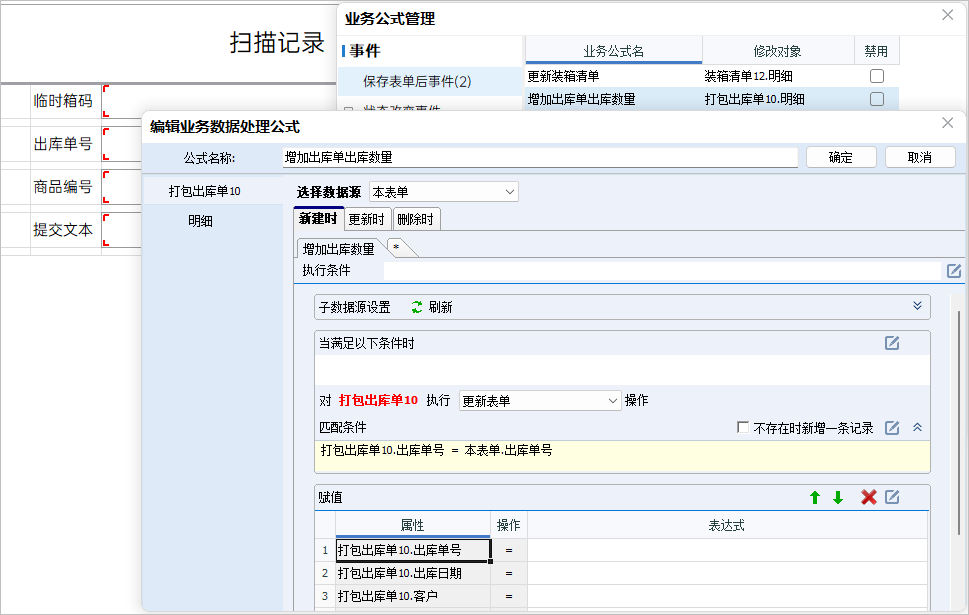The height and width of the screenshot is (615, 969).
Task: Click 临时箱码 field in 扫描记录 form
Action: coord(122,101)
